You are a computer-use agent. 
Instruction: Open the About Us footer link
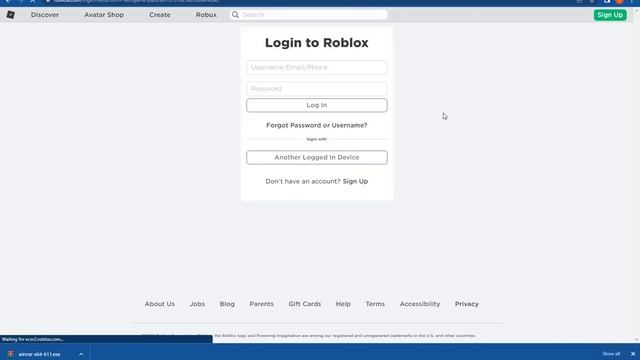160,304
